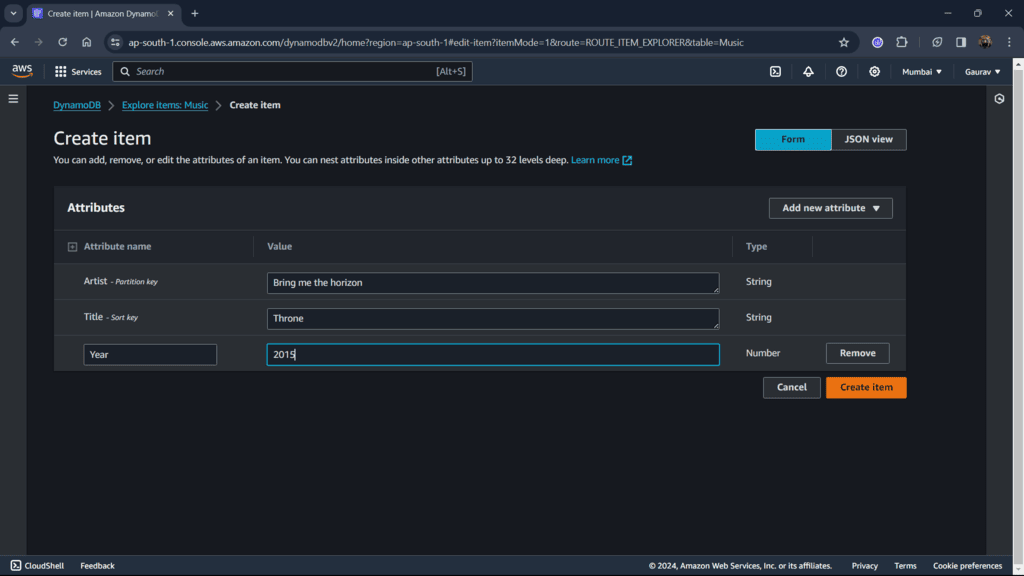Bookmark this page with star icon
The height and width of the screenshot is (576, 1024).
[x=844, y=42]
